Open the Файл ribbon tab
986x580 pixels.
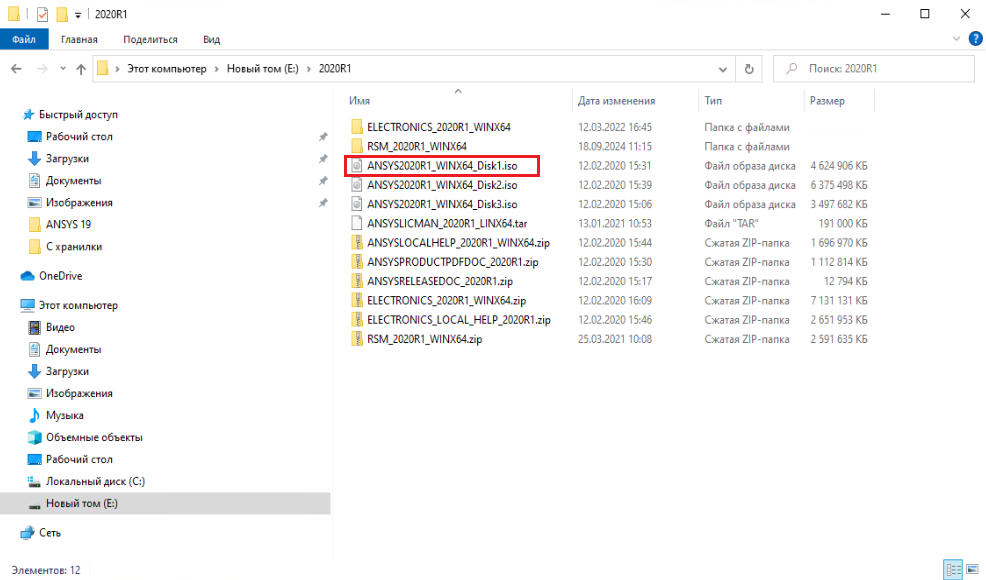click(23, 39)
